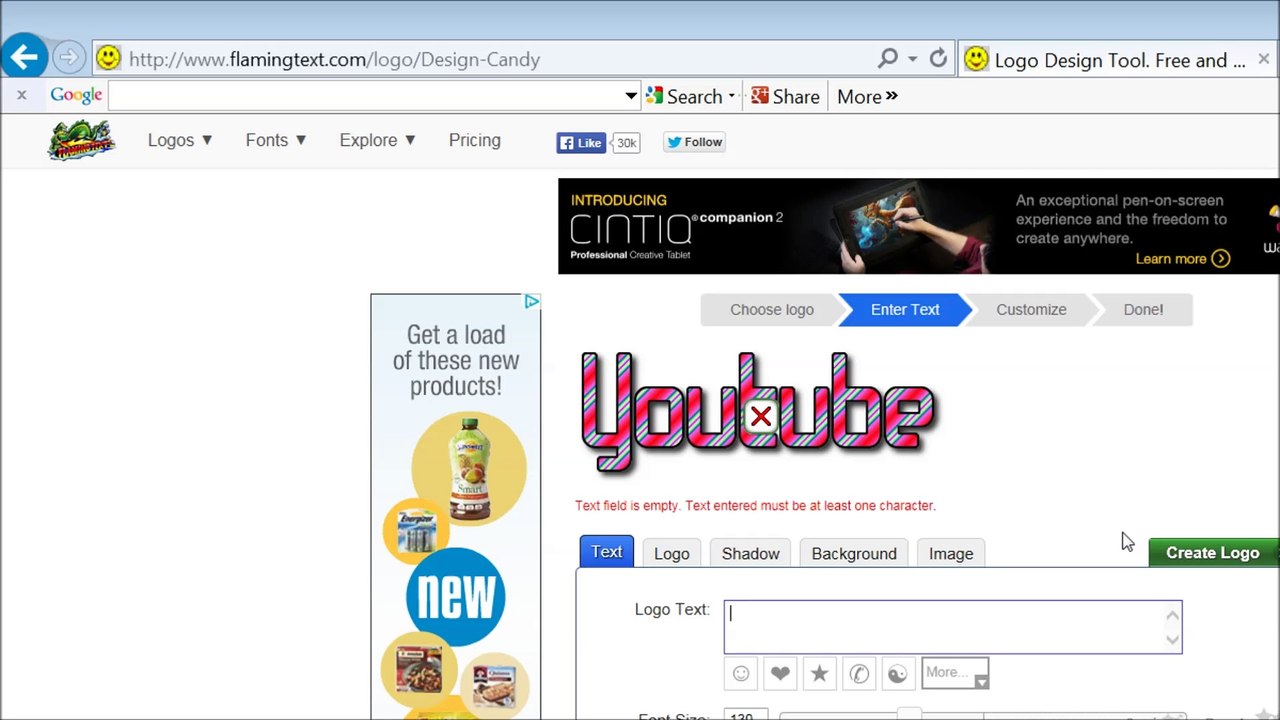
Task: Click the scroll down arrow in Logo Text box
Action: pyautogui.click(x=1172, y=640)
